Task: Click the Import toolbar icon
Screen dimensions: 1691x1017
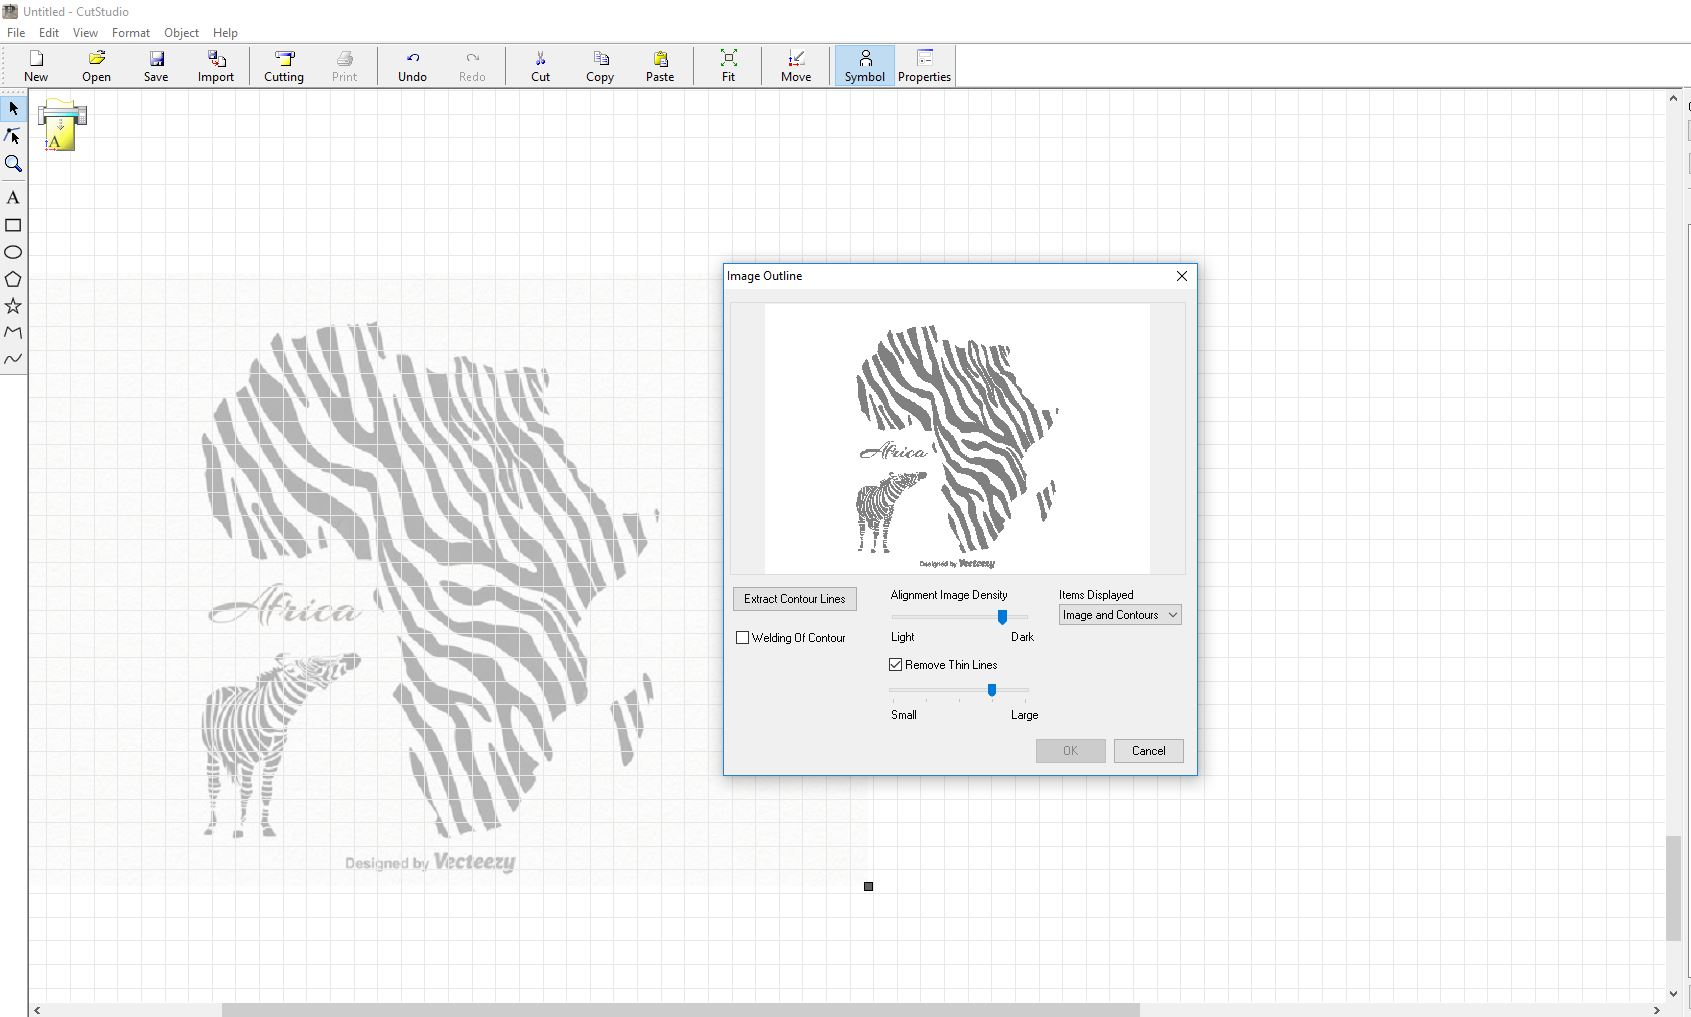Action: tap(216, 66)
